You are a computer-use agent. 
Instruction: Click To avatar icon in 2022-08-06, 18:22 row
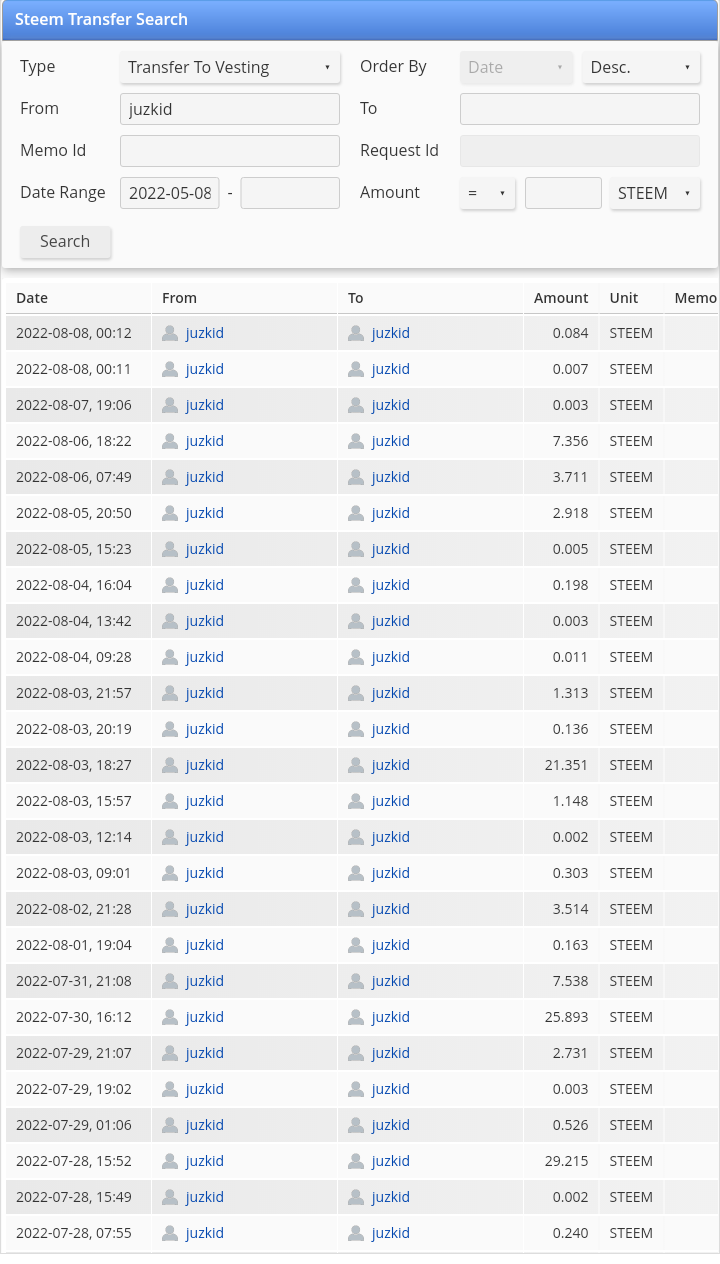[356, 441]
